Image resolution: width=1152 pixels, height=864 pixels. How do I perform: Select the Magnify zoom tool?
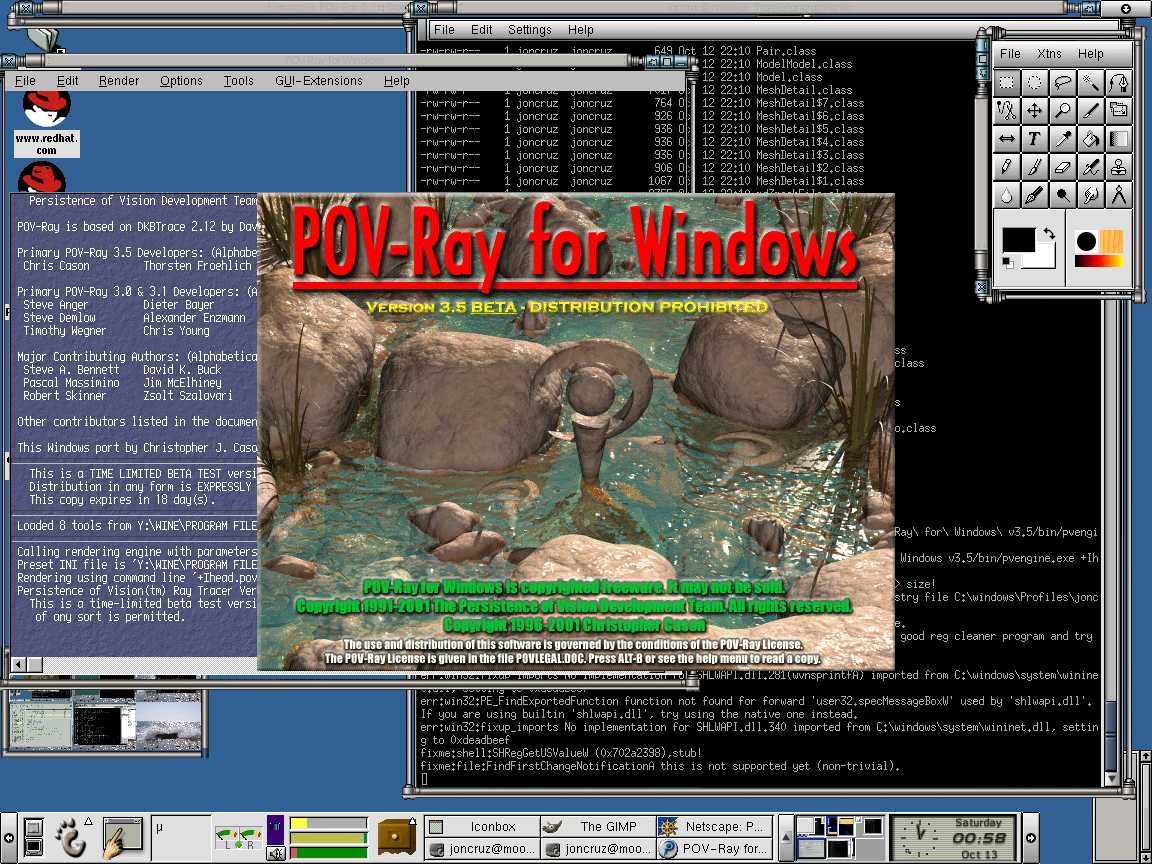pyautogui.click(x=1063, y=111)
